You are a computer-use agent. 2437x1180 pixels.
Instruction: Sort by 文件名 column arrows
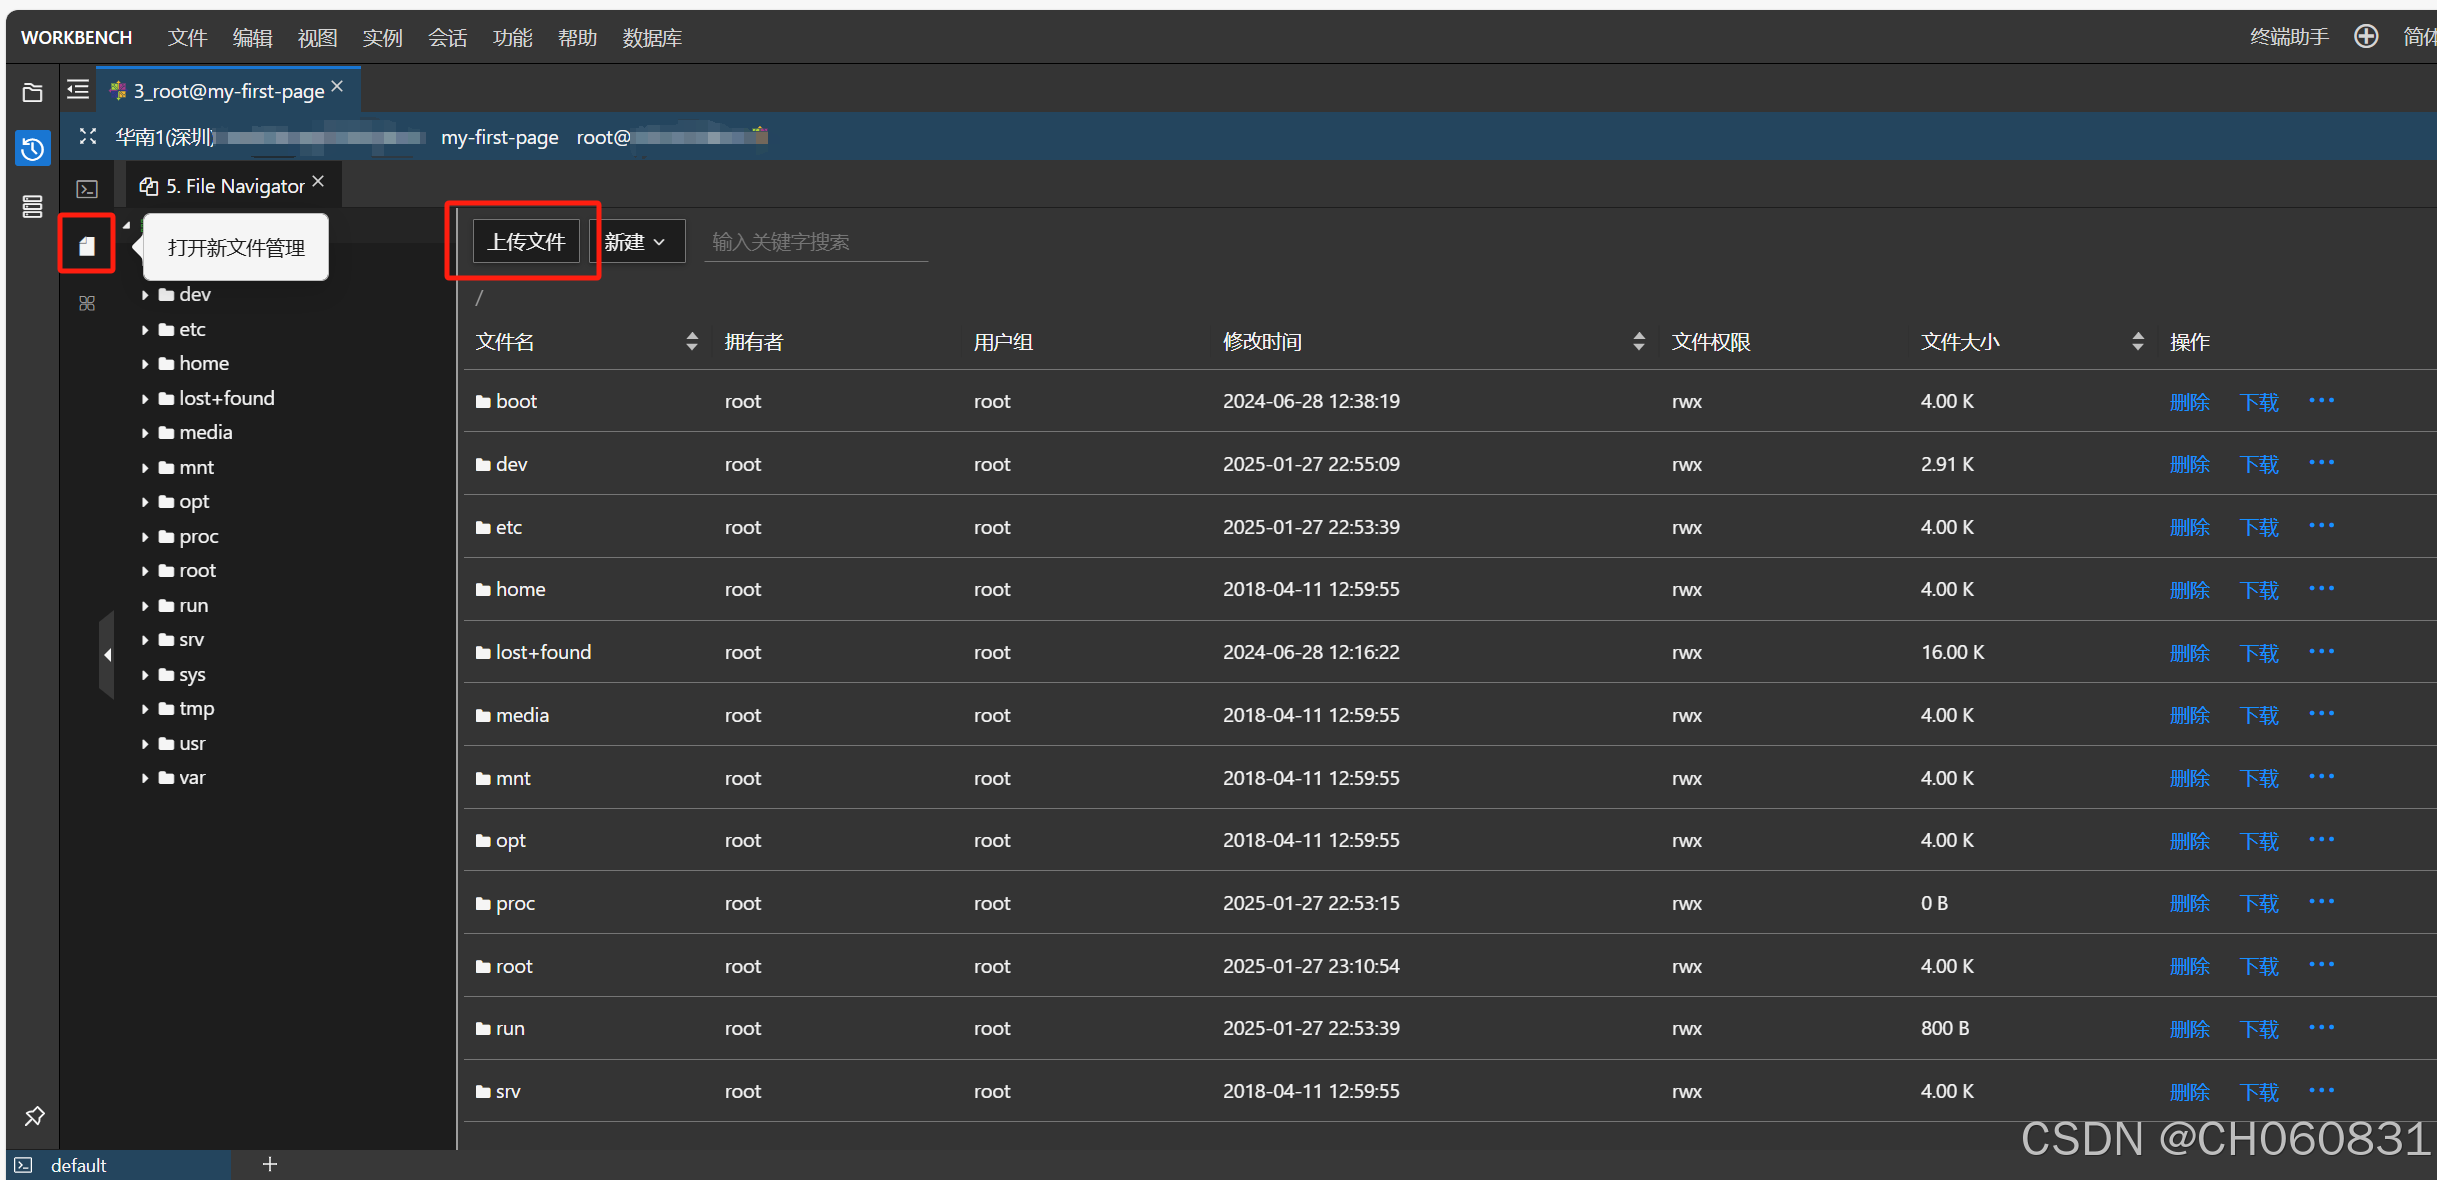(x=691, y=342)
